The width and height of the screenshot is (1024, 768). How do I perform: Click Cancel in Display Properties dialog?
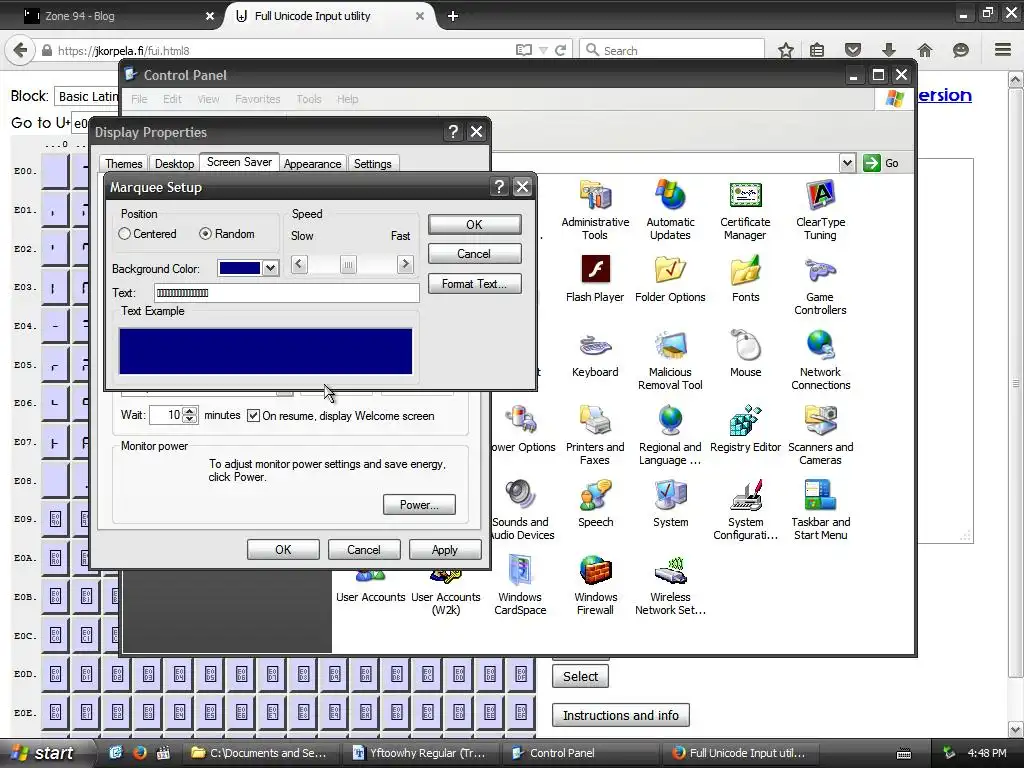coord(364,550)
